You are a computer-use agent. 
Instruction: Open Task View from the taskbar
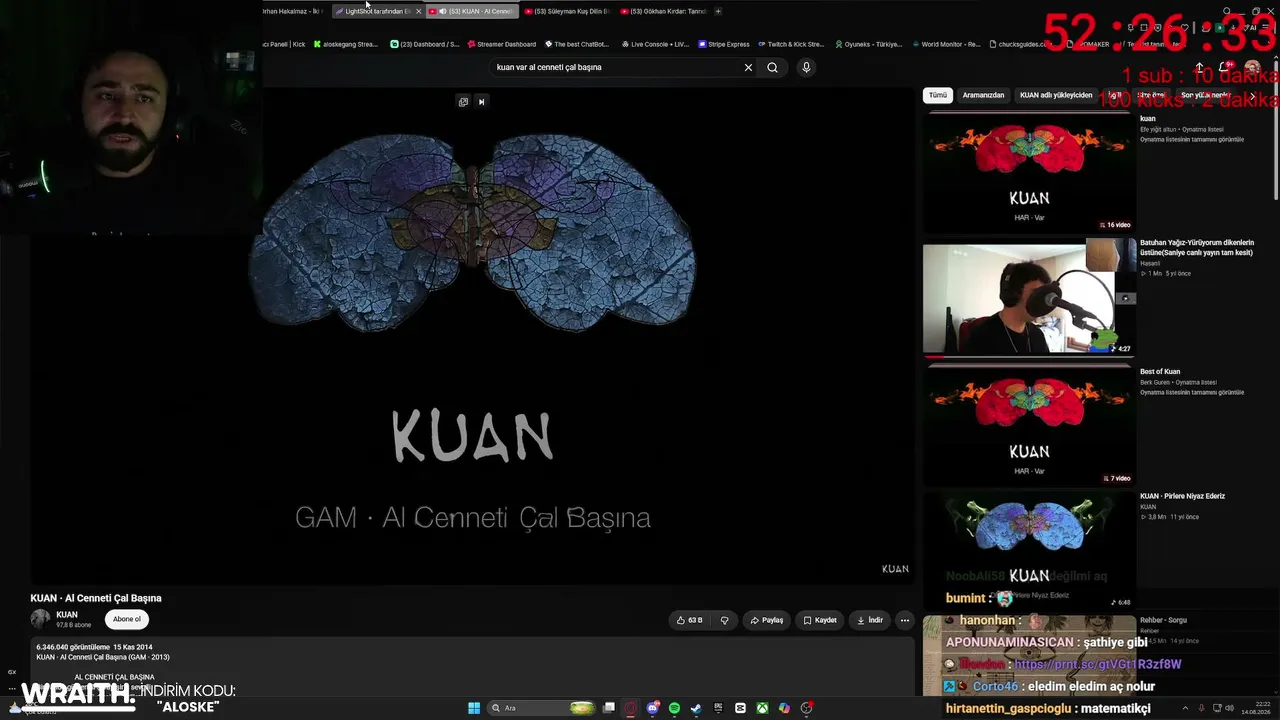tap(609, 708)
